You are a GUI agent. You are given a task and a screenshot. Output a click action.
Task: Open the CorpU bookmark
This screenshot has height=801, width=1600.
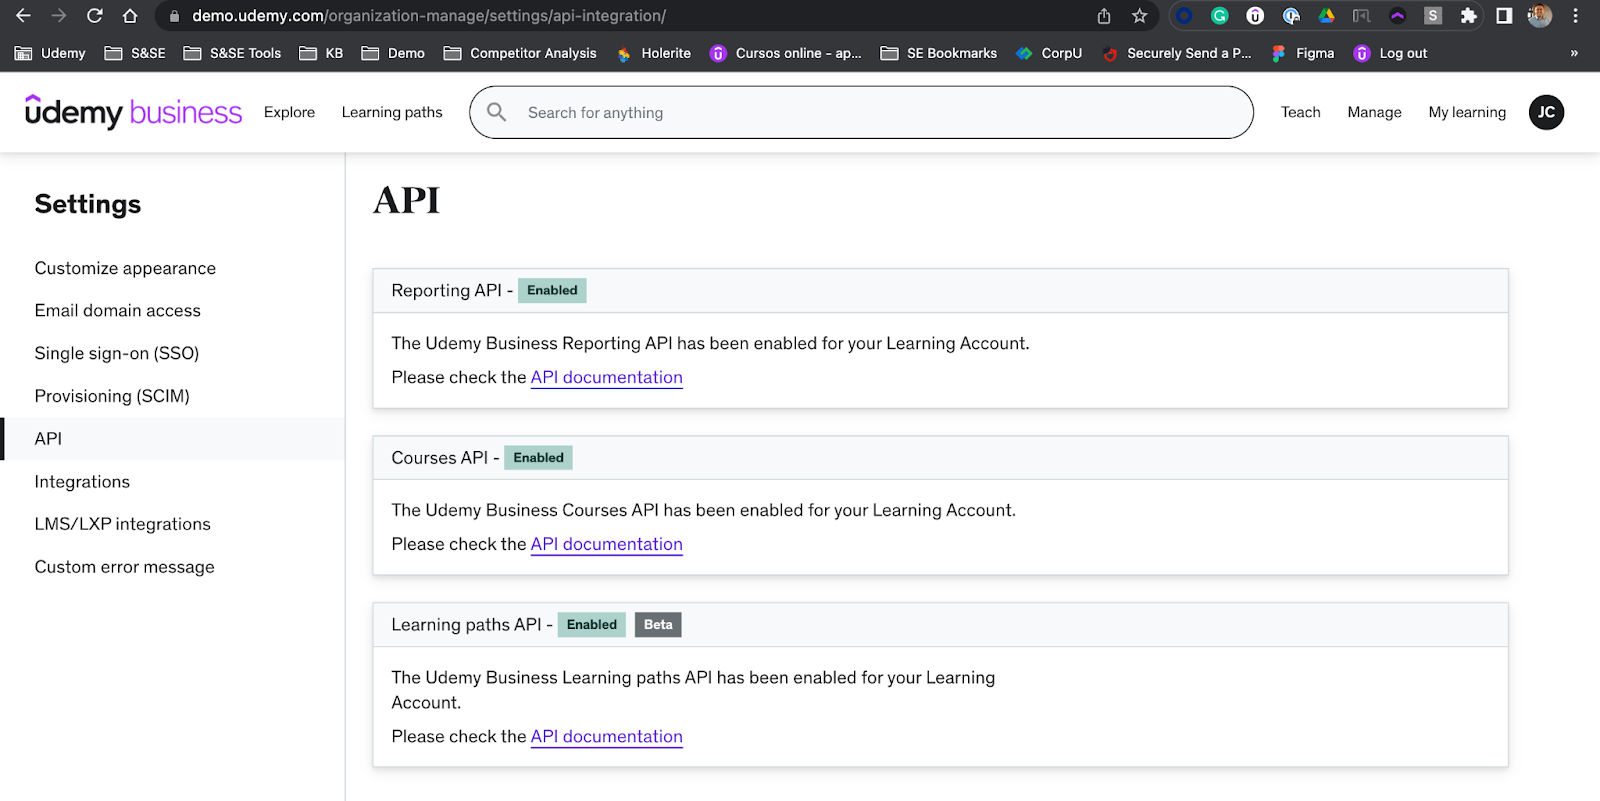coord(1049,53)
